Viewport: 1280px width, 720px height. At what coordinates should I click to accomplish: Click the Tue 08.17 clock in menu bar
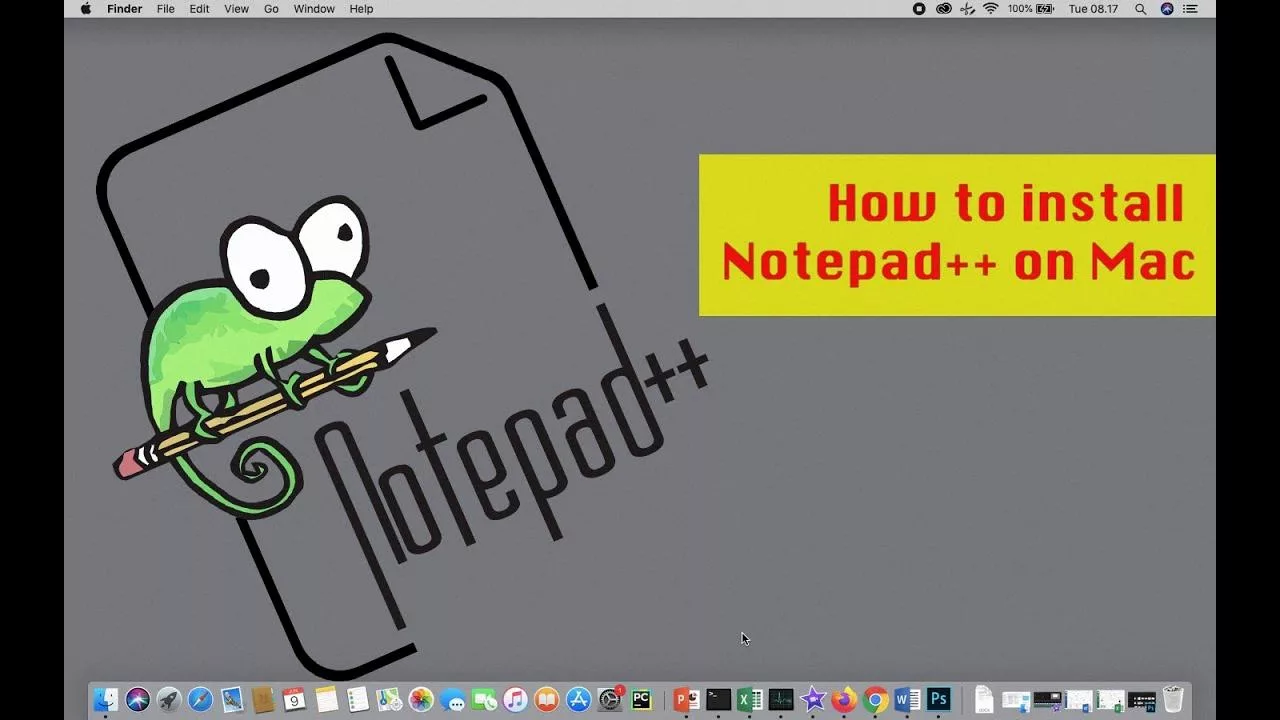(1093, 9)
